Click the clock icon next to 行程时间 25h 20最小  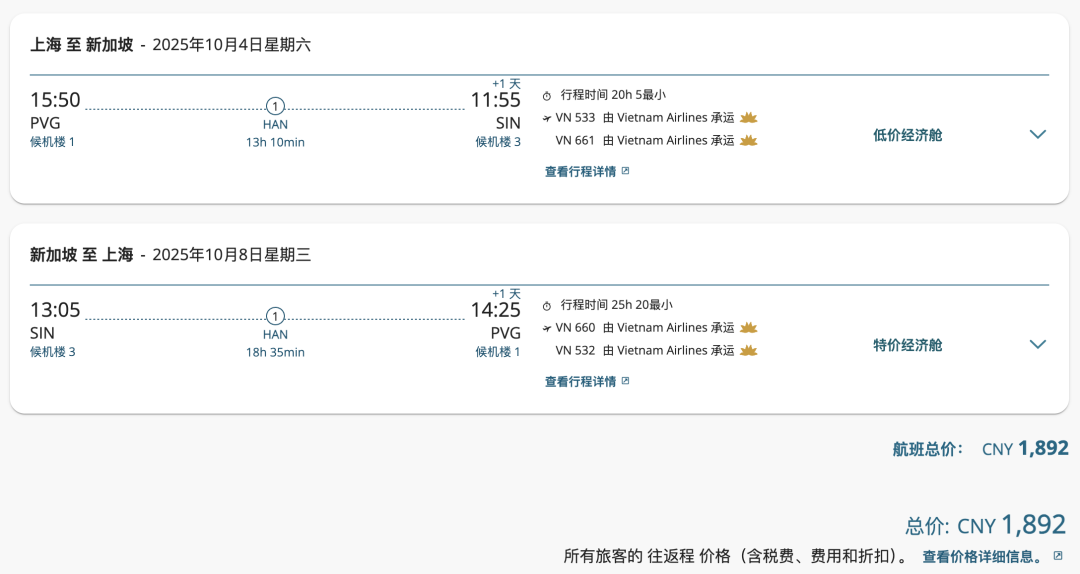click(547, 306)
